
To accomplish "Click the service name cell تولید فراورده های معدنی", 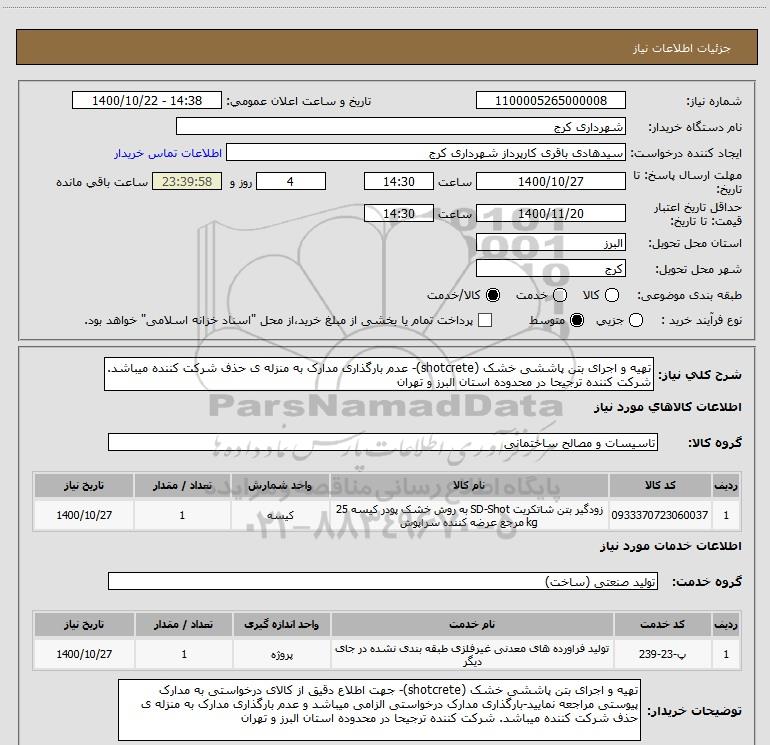I will (472, 654).
